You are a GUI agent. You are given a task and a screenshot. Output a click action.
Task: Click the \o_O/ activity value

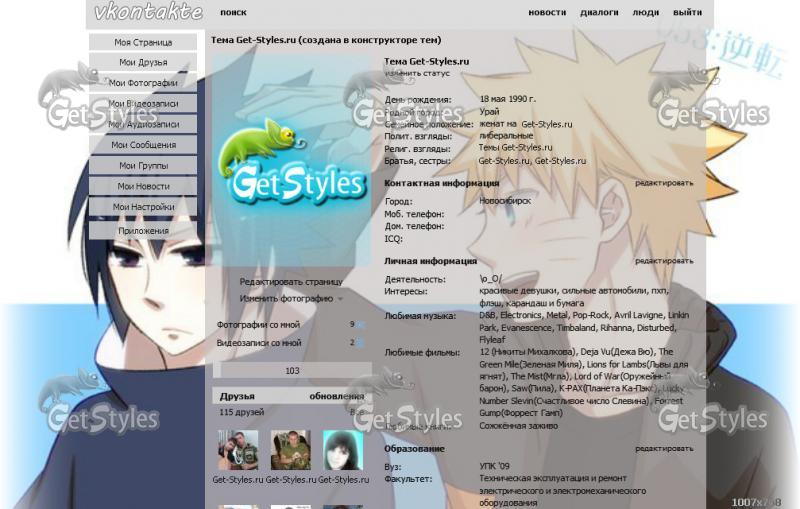click(490, 279)
